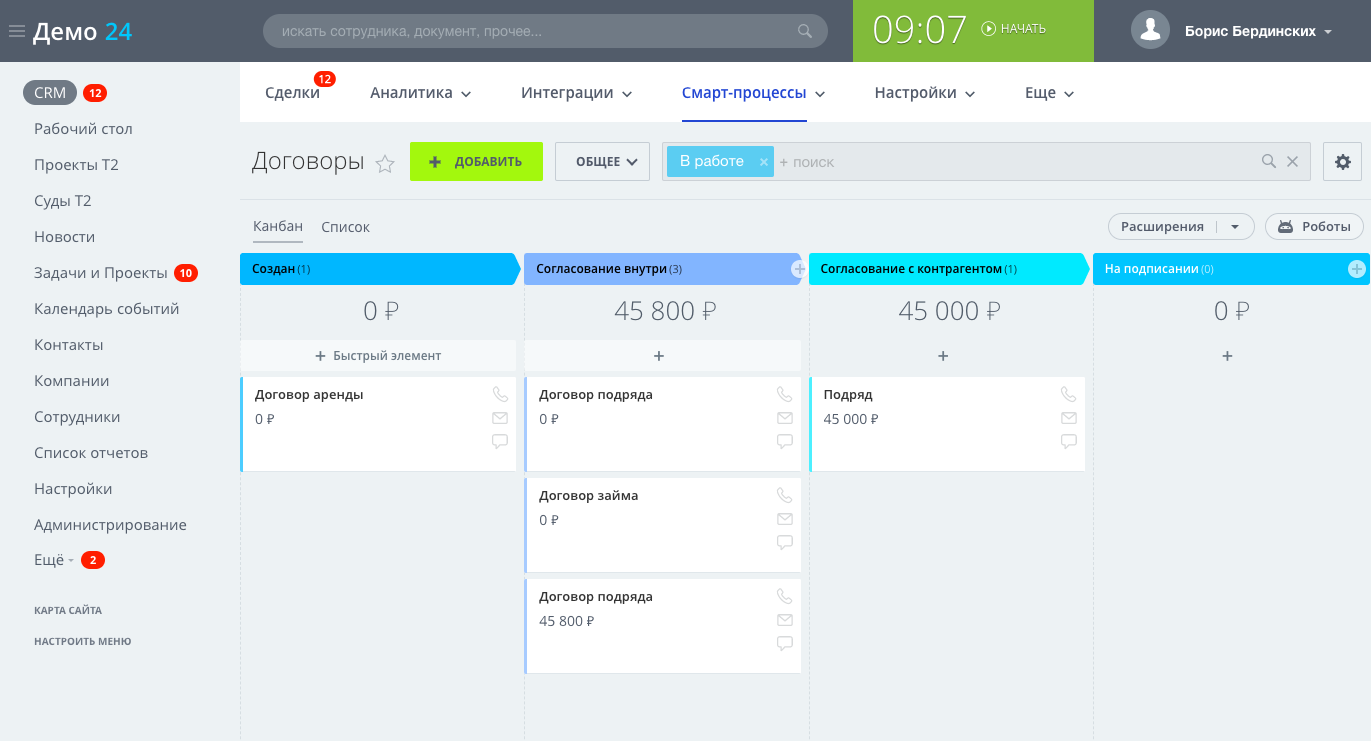Open kanban settings gear icon

[1342, 162]
